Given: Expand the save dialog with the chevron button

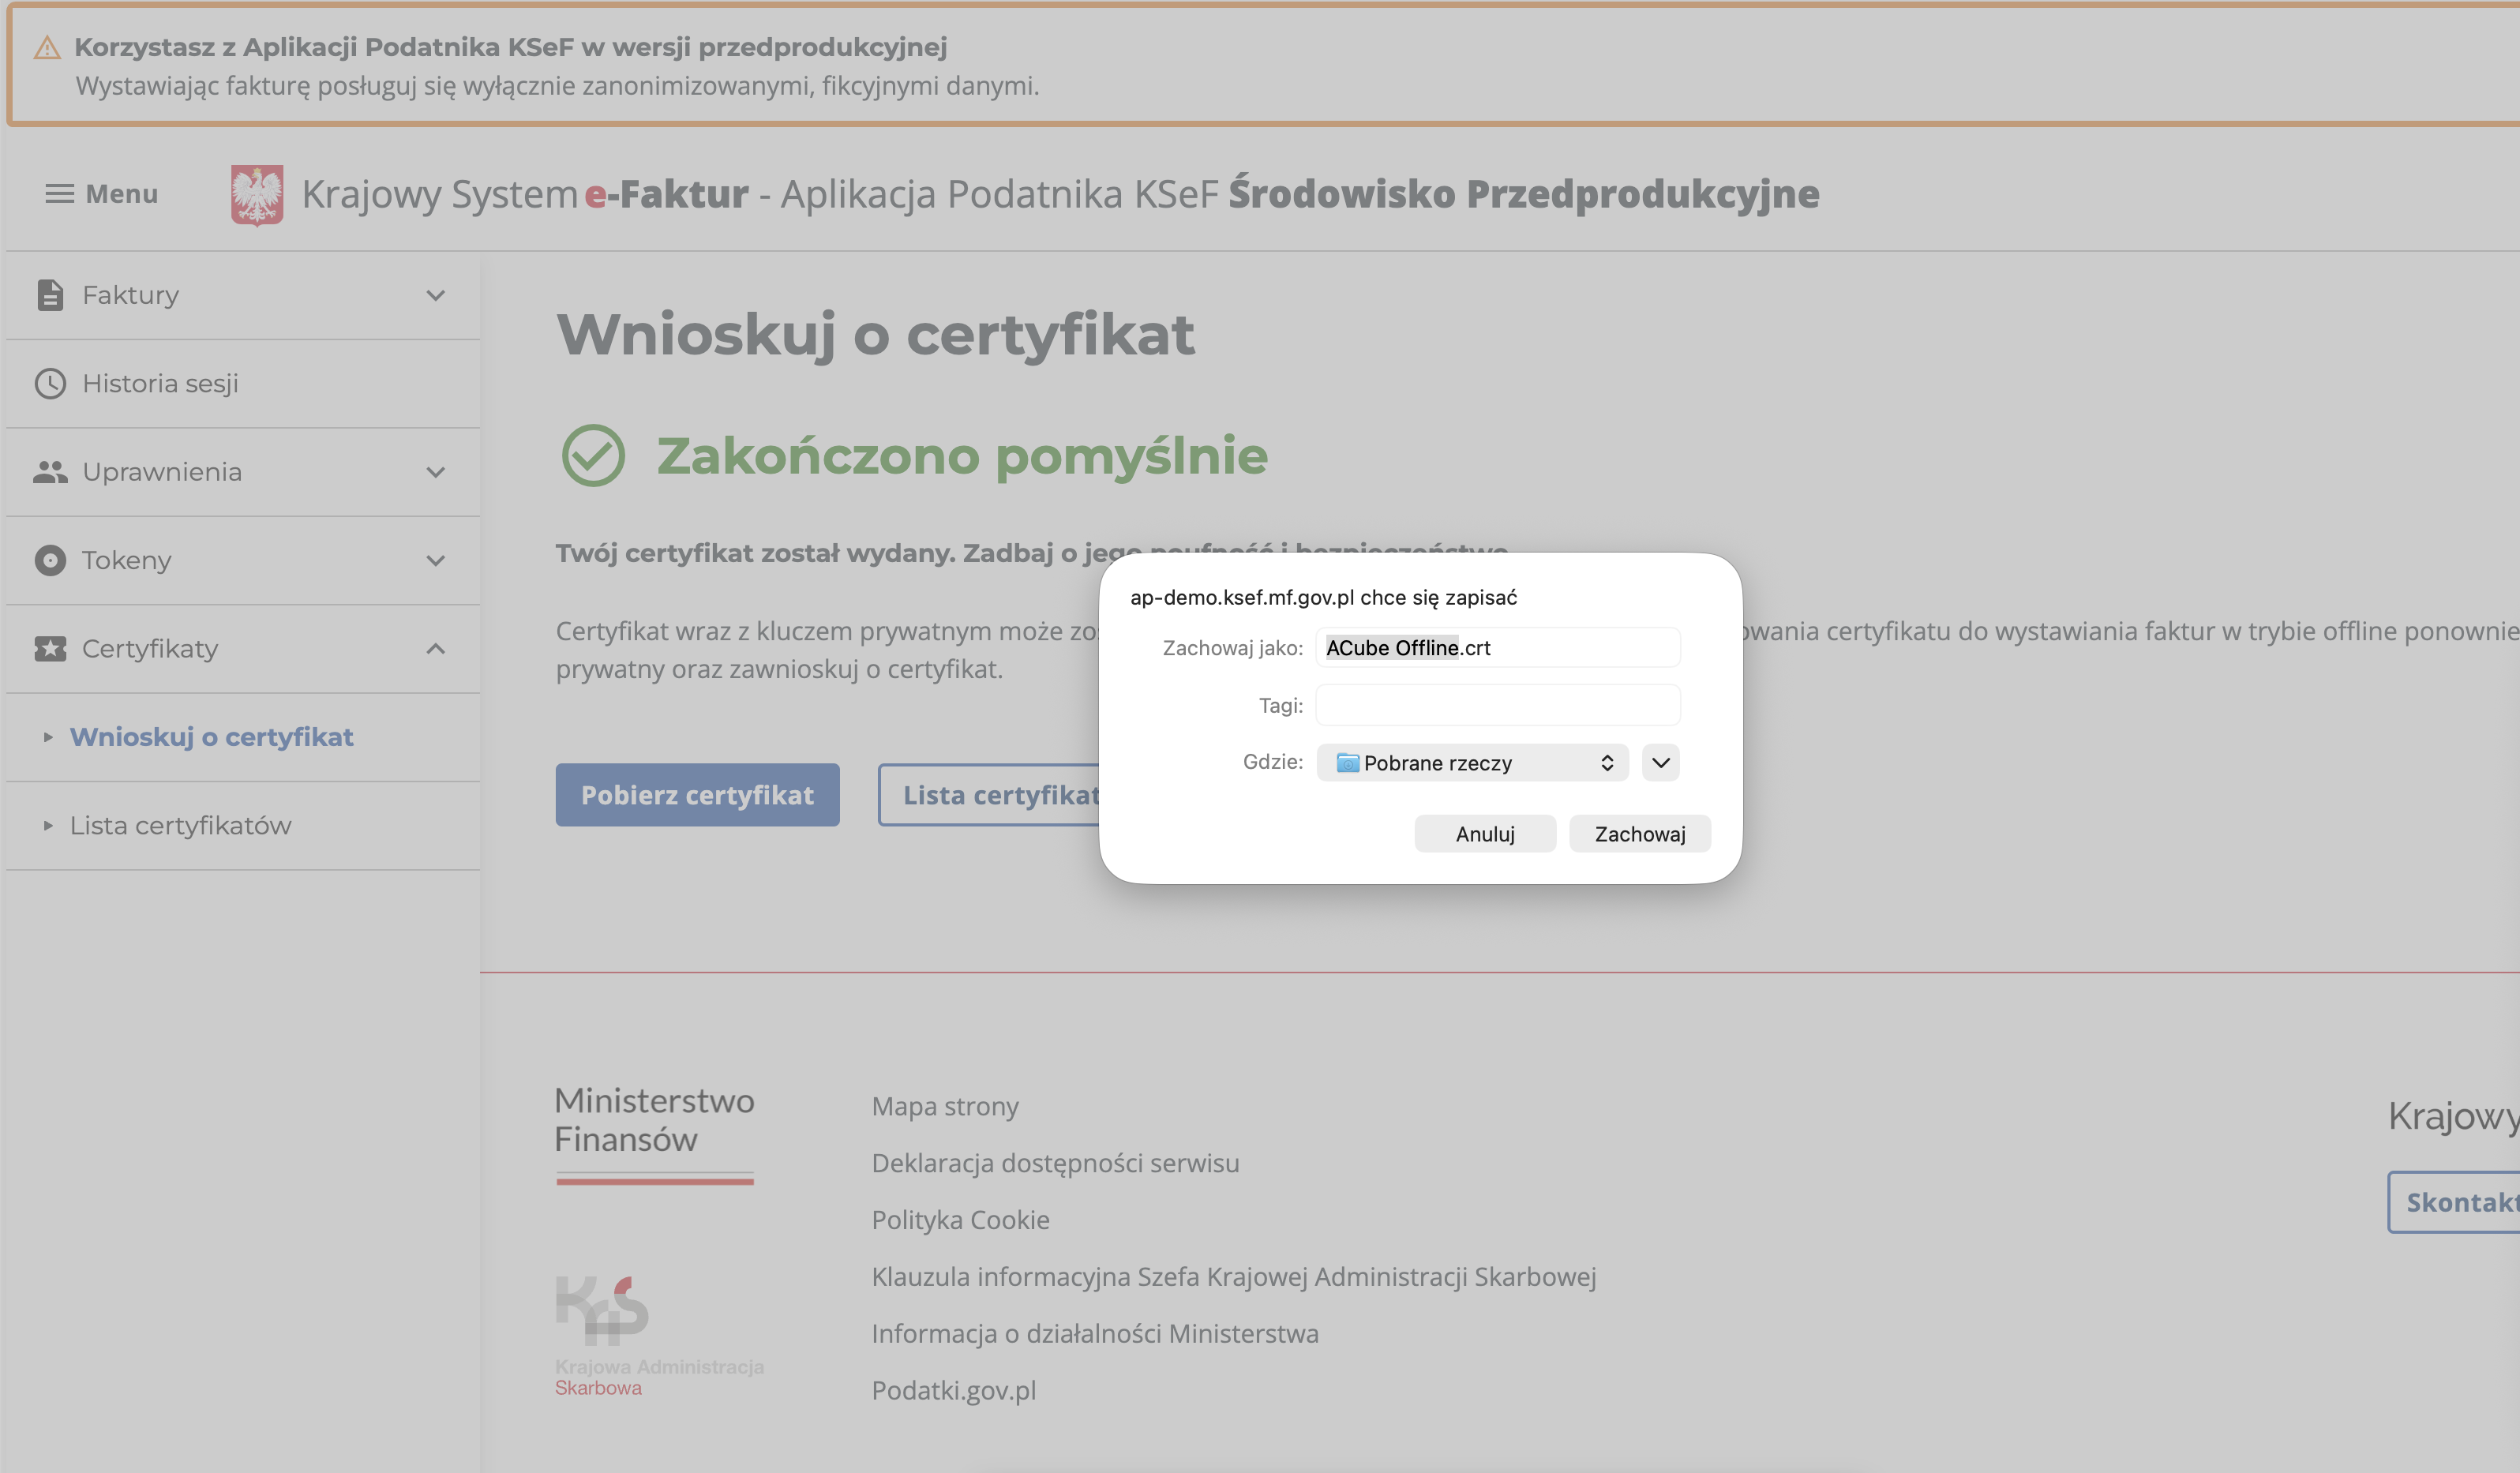Looking at the screenshot, I should coord(1660,763).
